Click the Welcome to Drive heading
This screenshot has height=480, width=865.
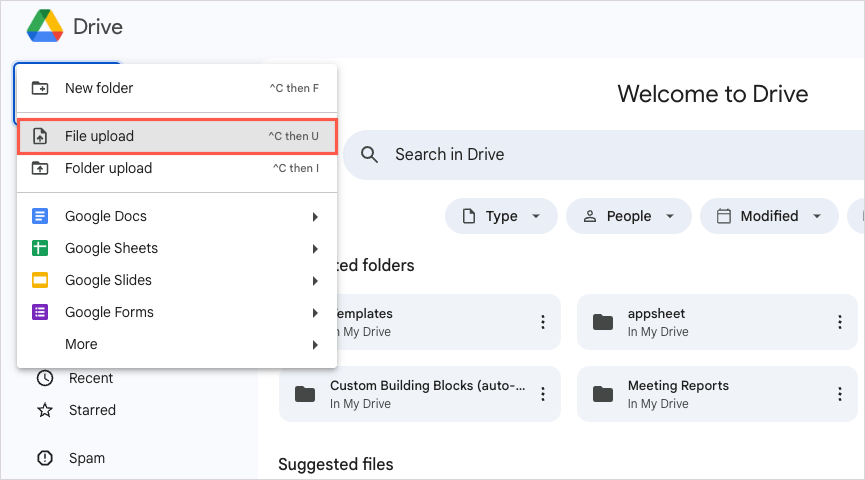coord(713,94)
